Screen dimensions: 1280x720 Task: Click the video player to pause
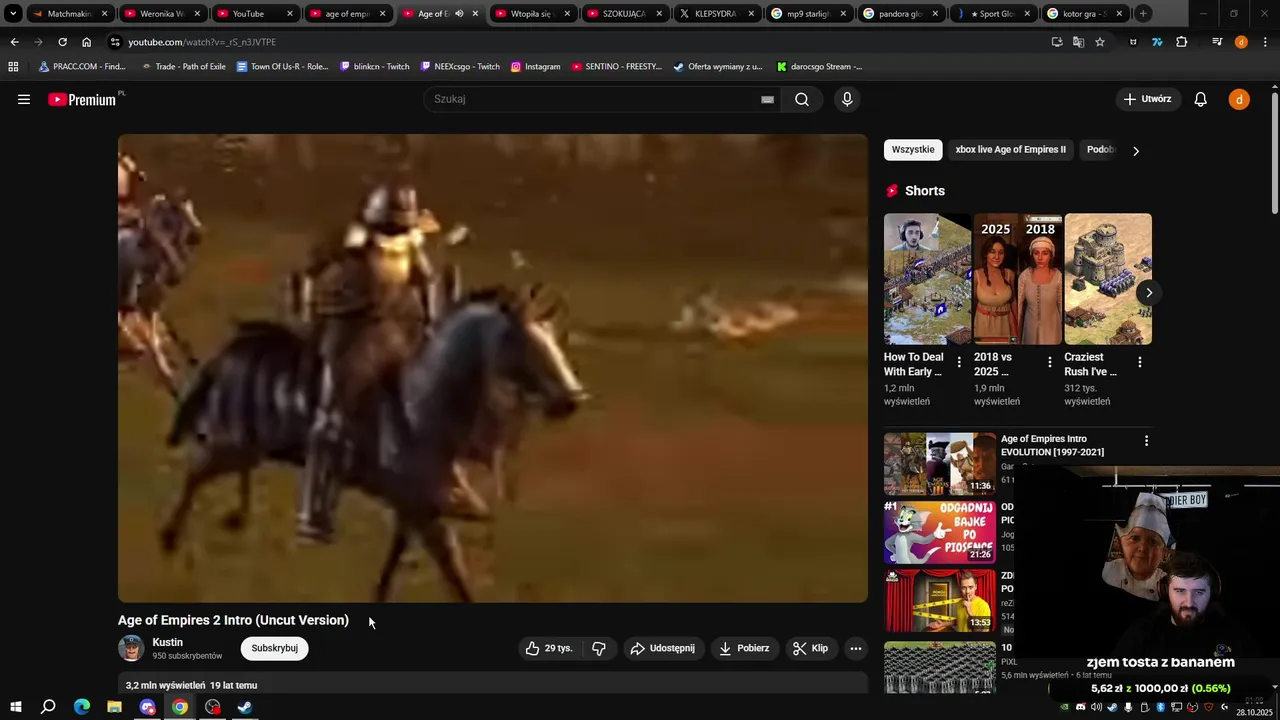click(493, 368)
